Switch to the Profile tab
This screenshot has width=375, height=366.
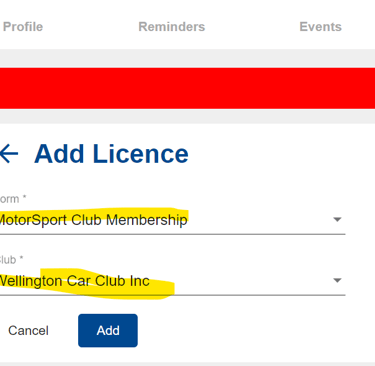click(x=23, y=27)
